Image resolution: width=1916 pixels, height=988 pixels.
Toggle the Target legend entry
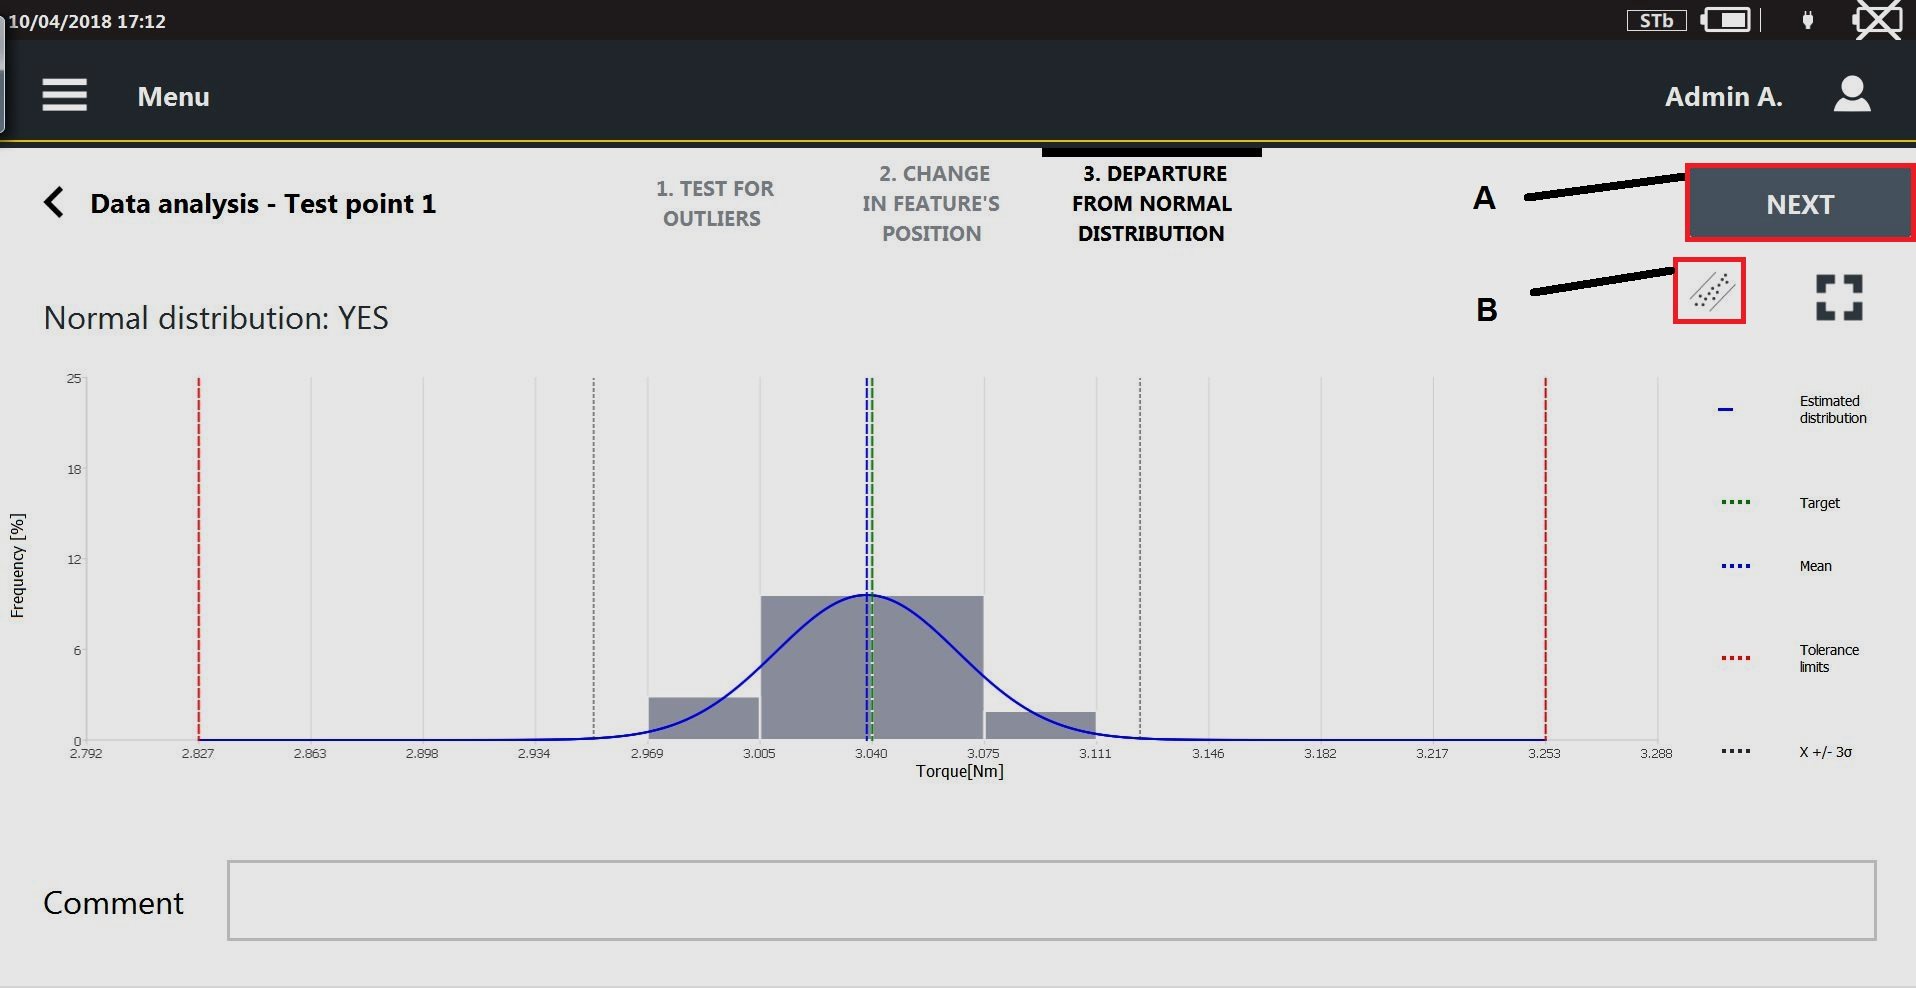click(x=1819, y=503)
